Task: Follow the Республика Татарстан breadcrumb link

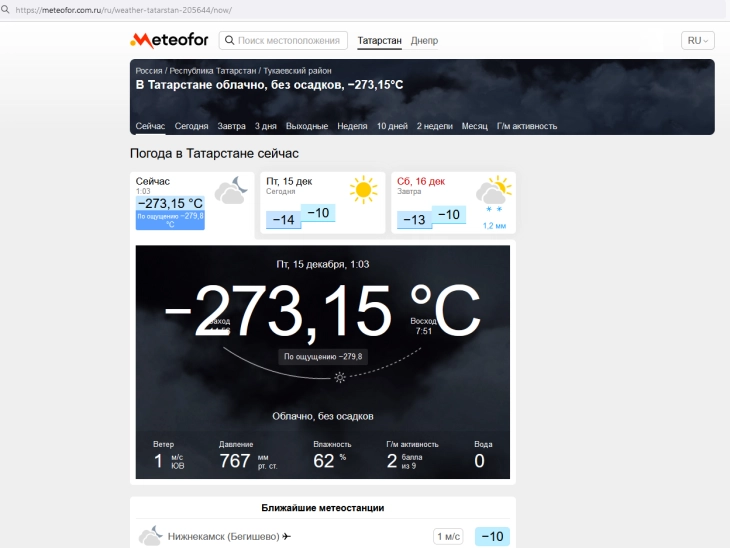Action: click(213, 71)
